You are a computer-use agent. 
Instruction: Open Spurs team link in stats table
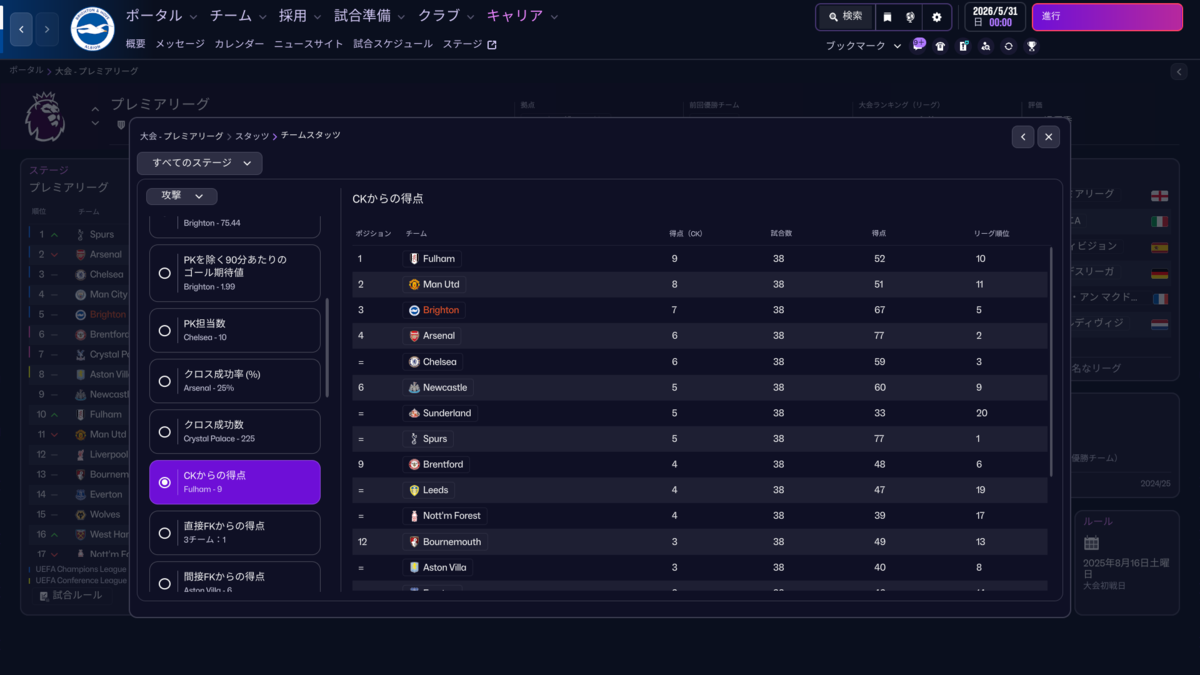click(435, 439)
